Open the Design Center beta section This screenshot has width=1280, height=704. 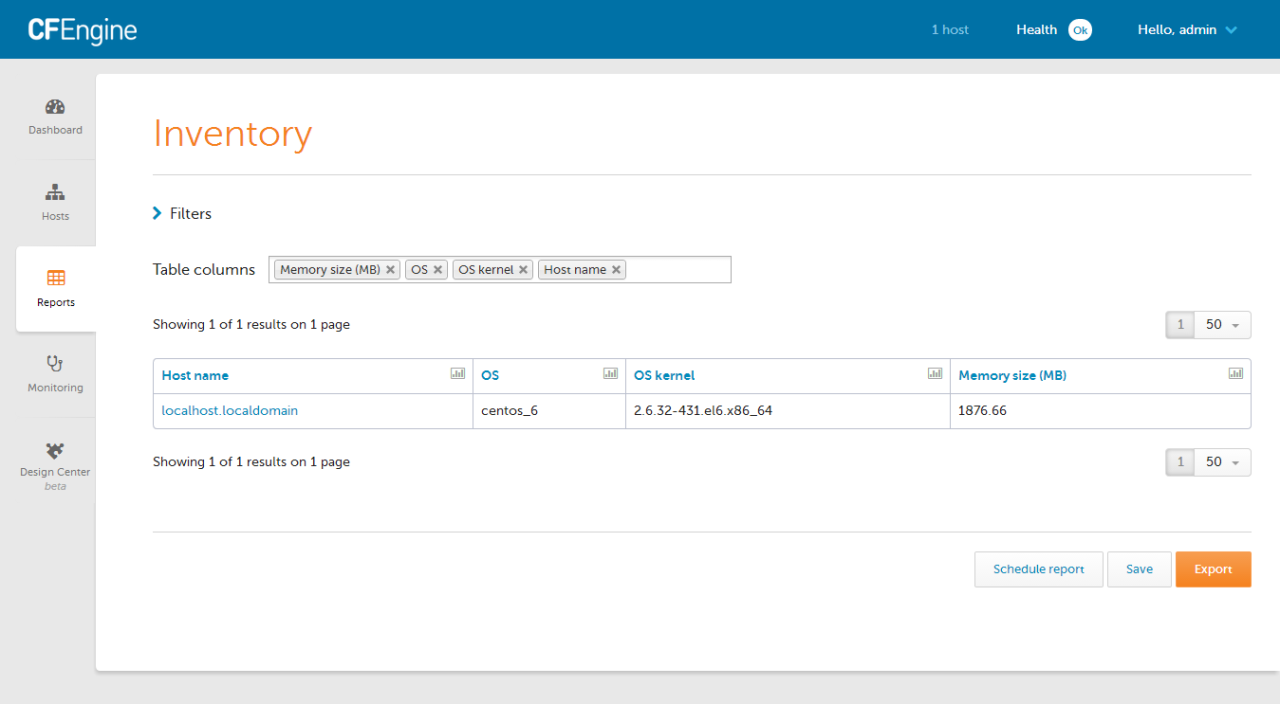click(55, 460)
